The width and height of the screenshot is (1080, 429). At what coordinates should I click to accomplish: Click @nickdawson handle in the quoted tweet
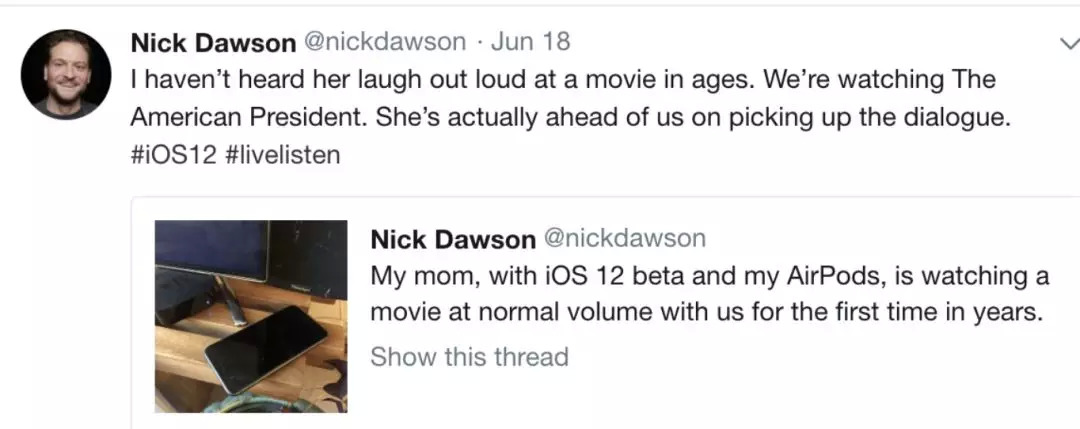(624, 239)
